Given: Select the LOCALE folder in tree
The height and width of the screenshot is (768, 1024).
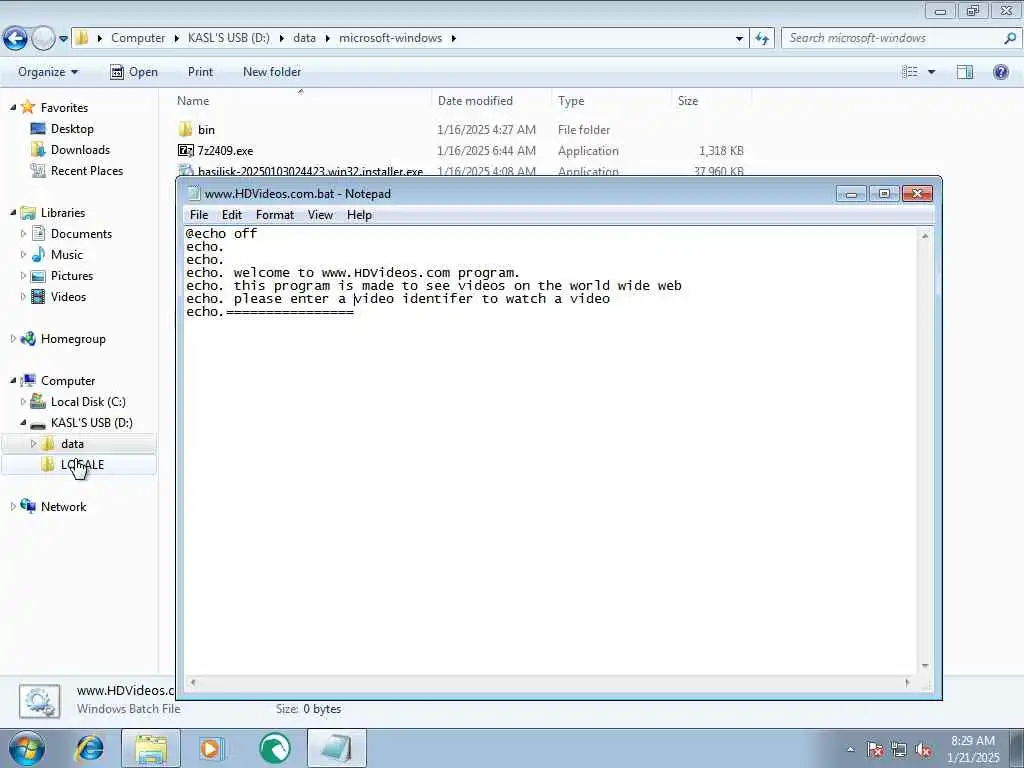Looking at the screenshot, I should pyautogui.click(x=82, y=464).
